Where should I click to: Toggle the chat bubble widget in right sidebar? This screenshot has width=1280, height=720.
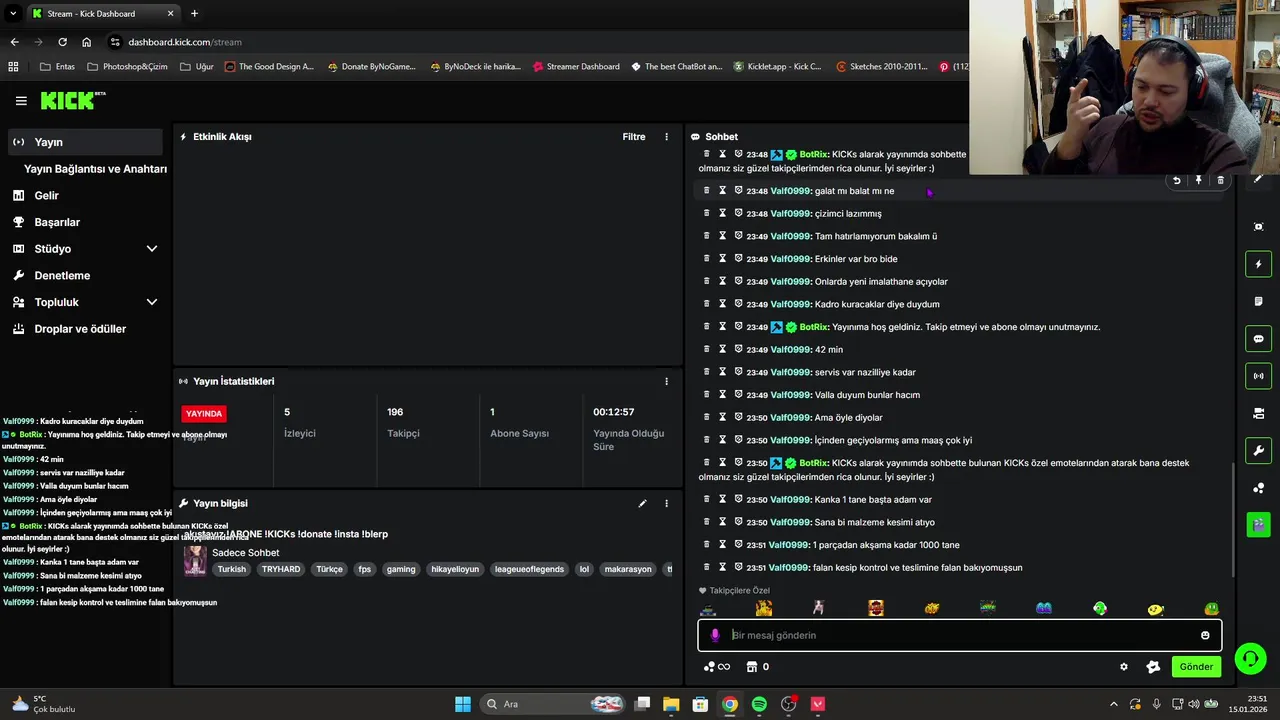[x=1259, y=339]
